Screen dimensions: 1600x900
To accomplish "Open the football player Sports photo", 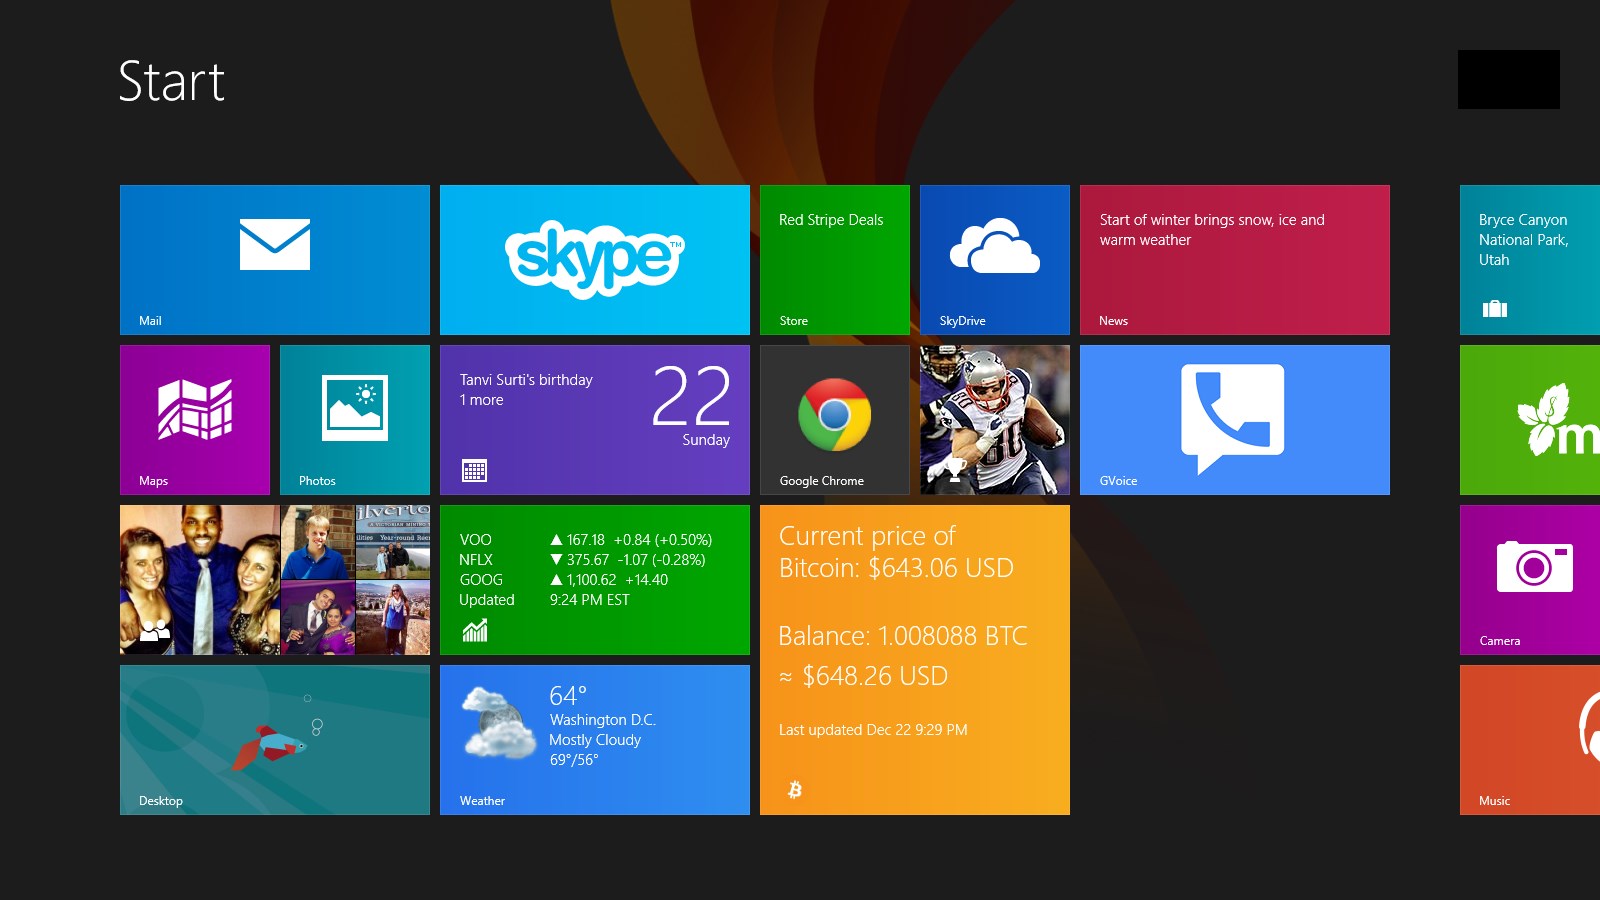I will [995, 420].
